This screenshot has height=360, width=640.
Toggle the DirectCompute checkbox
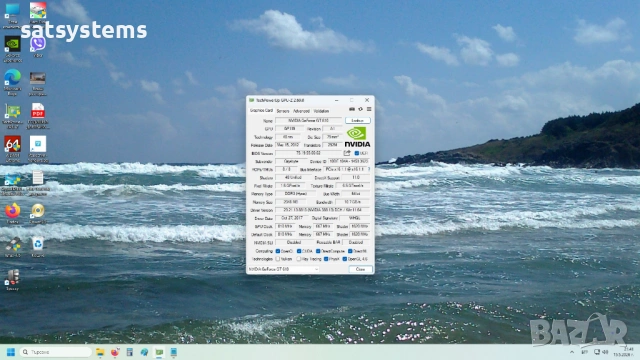click(318, 251)
